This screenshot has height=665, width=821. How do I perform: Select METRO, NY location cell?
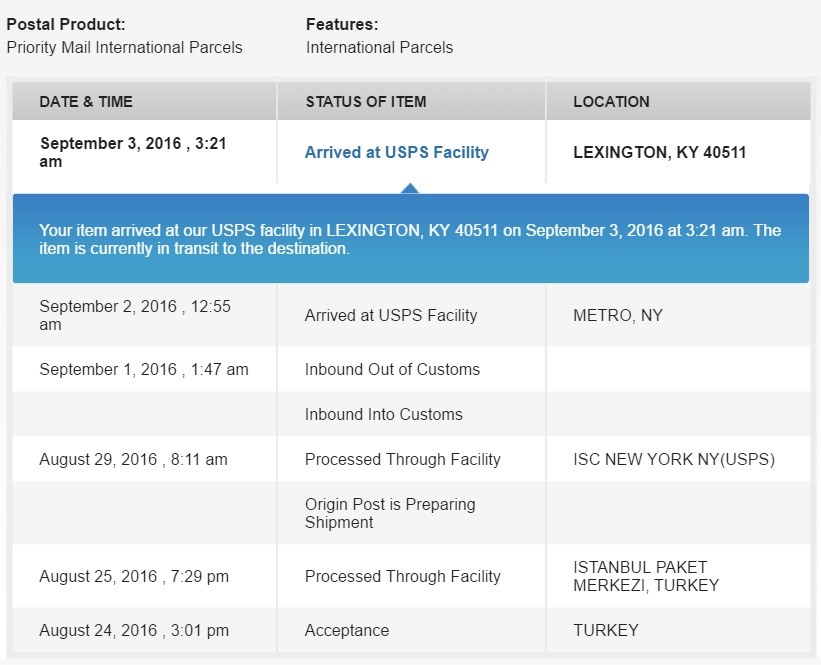click(618, 315)
